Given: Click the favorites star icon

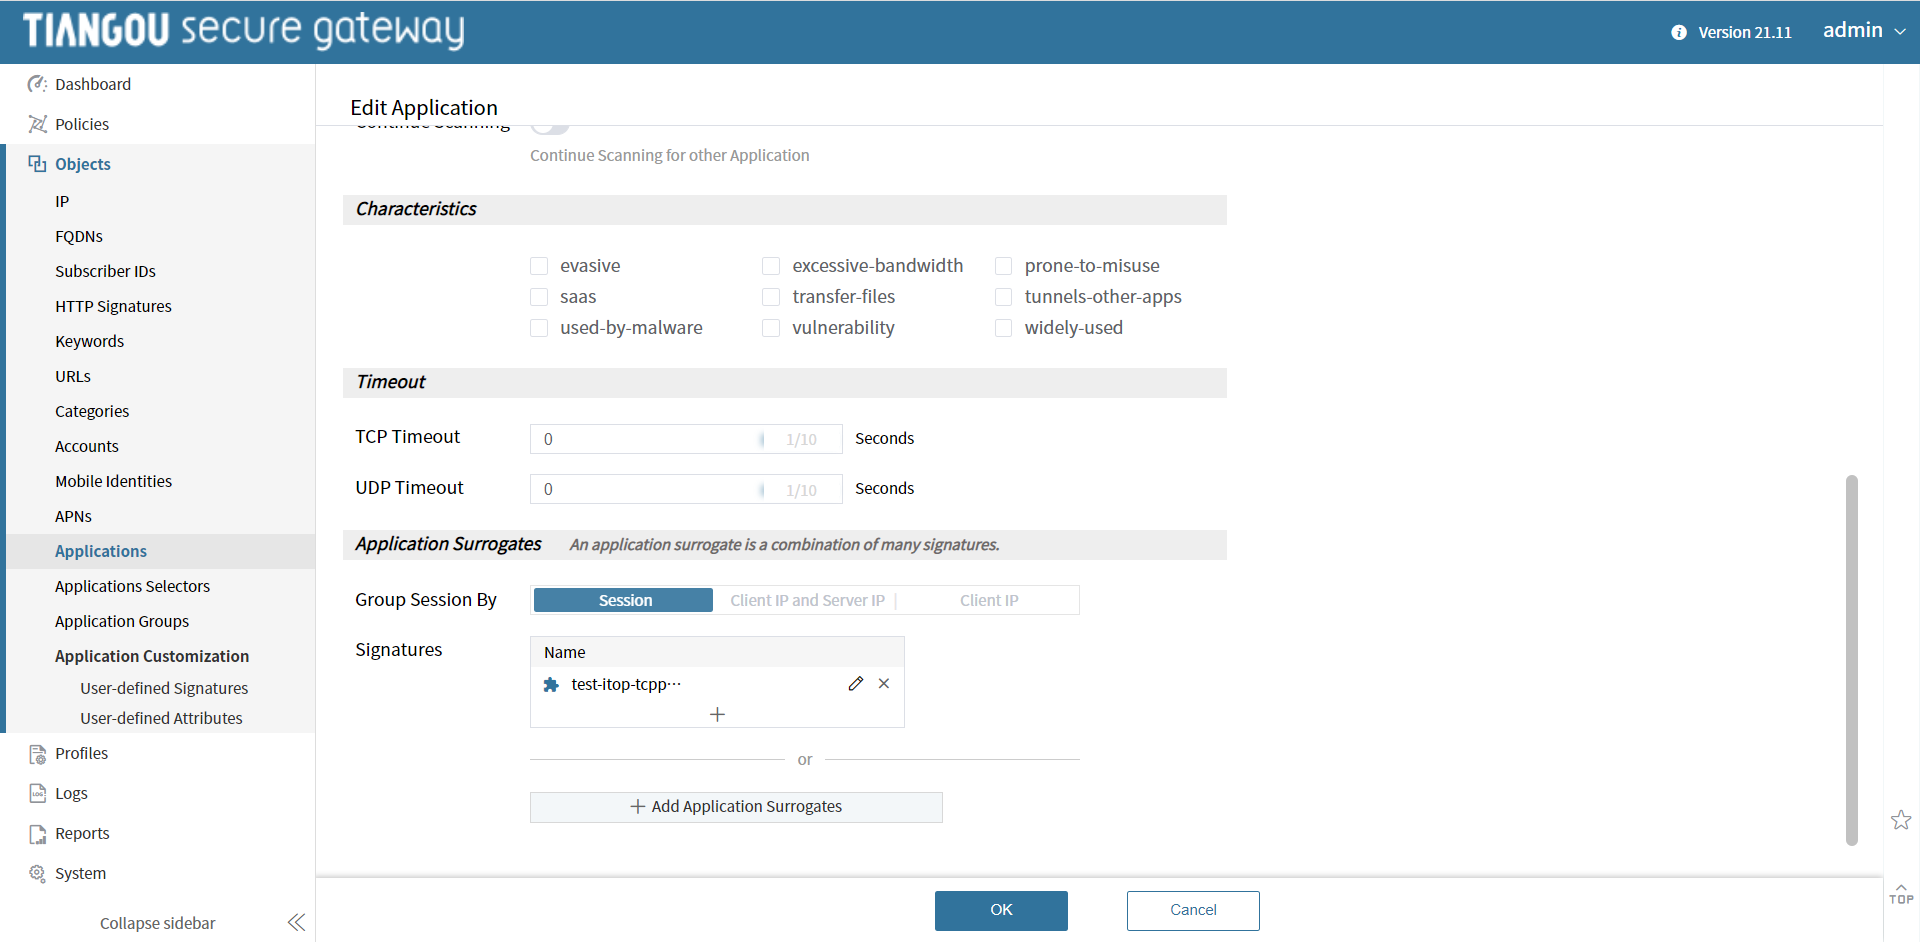Looking at the screenshot, I should tap(1900, 820).
